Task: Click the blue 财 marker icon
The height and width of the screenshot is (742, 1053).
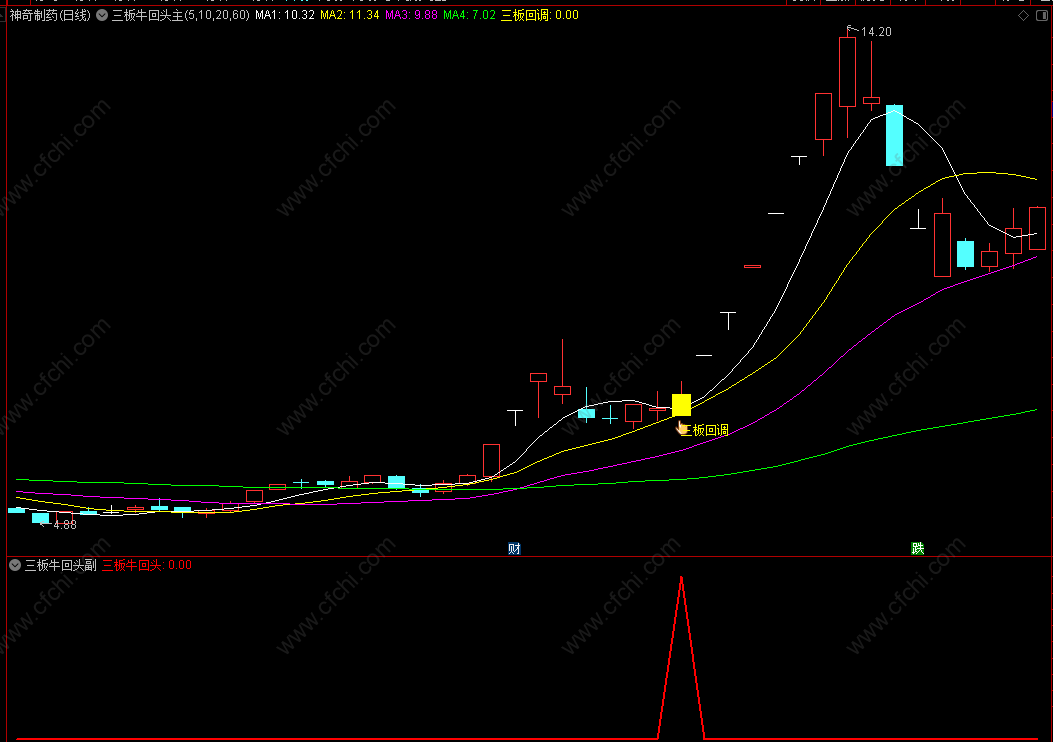Action: click(514, 549)
